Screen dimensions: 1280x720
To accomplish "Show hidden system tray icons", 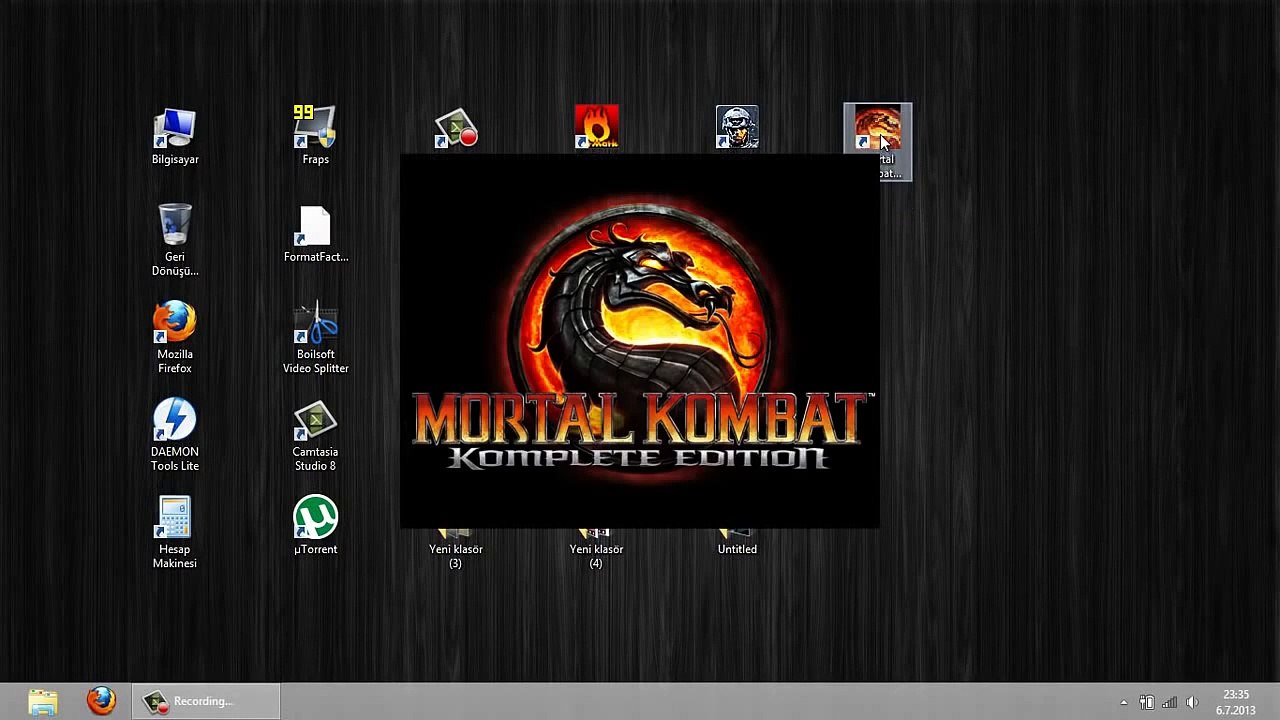I will tap(1123, 702).
